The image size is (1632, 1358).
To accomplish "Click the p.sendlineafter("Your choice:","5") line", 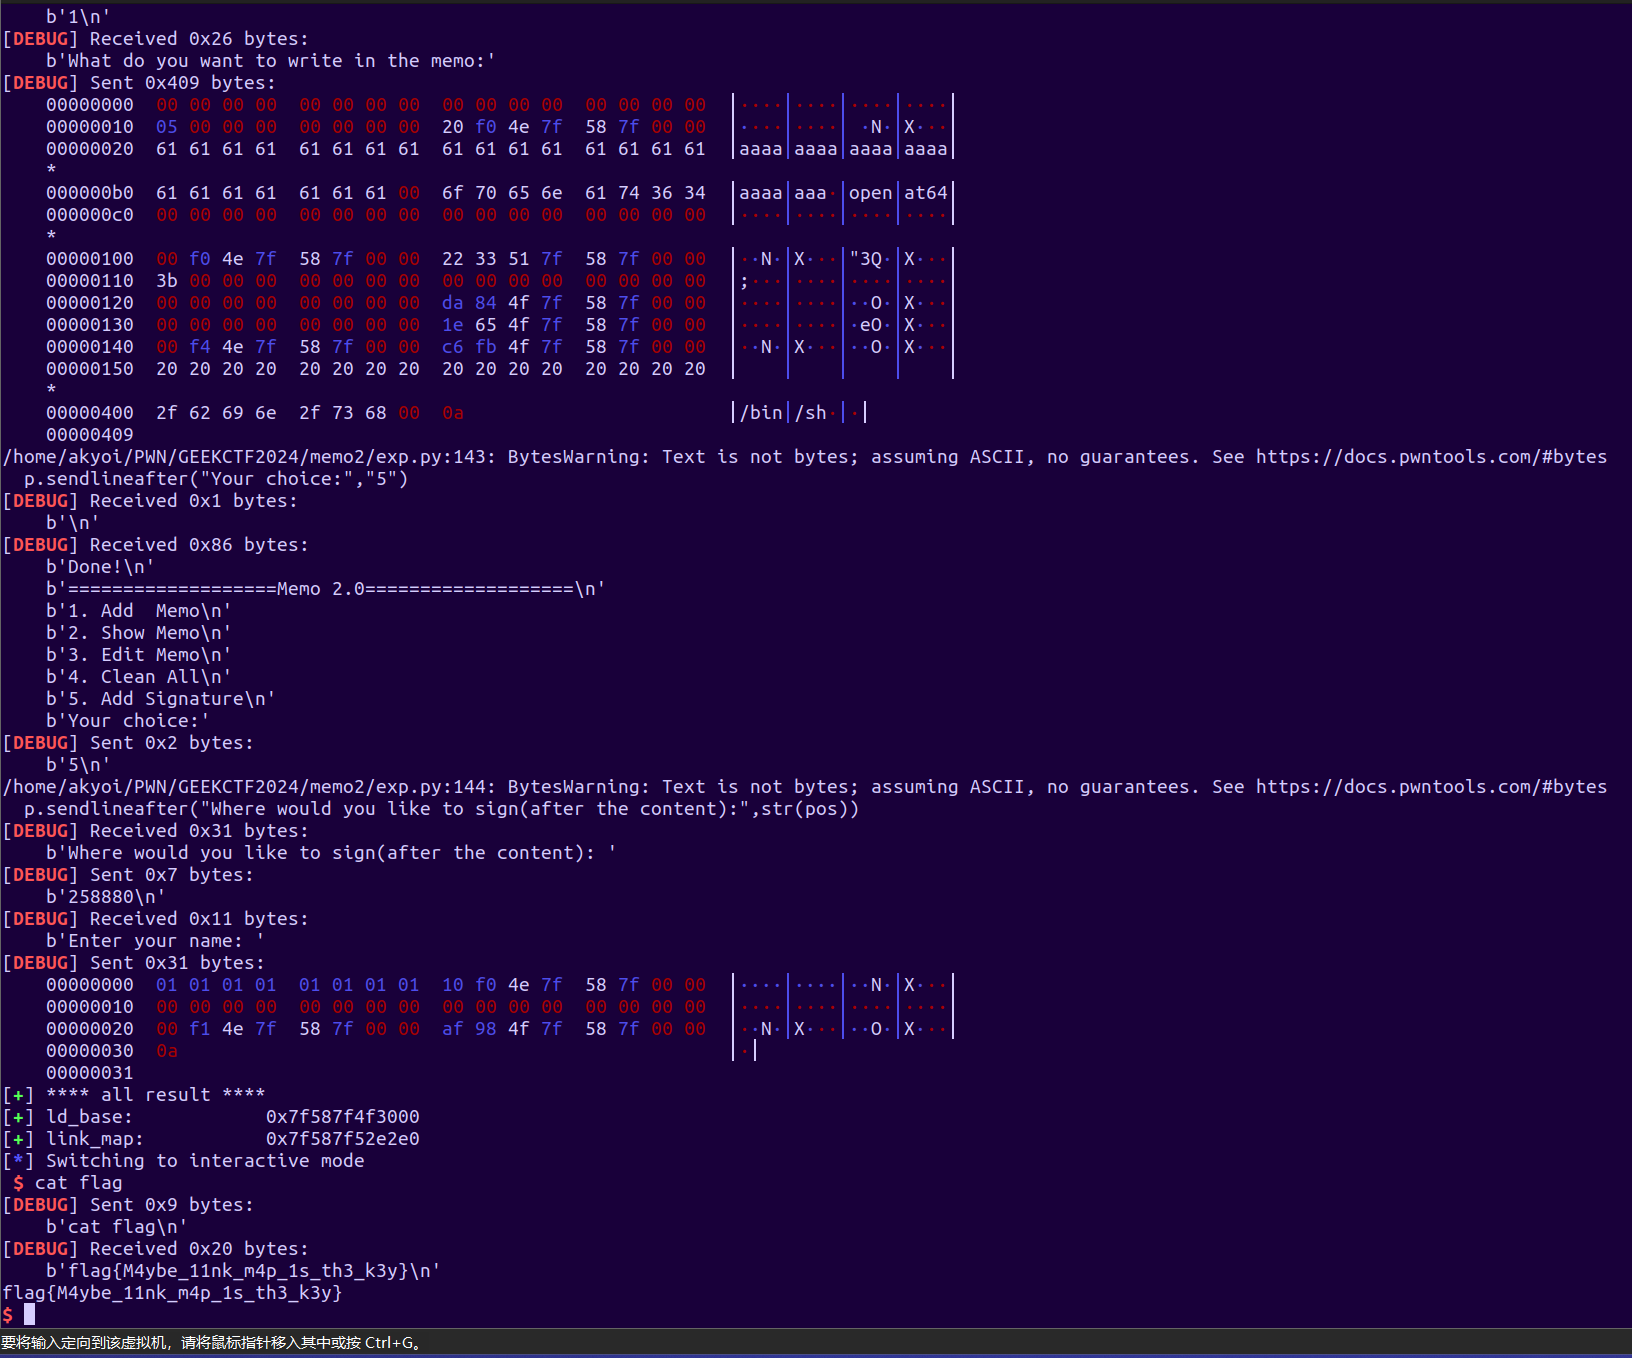I will [216, 478].
